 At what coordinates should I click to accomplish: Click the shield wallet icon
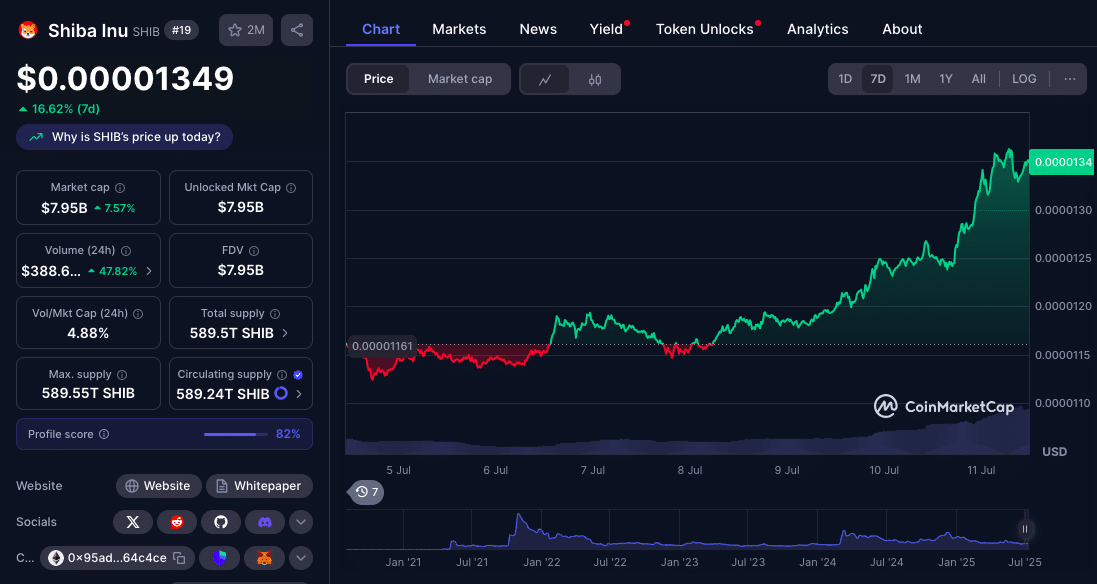pyautogui.click(x=220, y=557)
